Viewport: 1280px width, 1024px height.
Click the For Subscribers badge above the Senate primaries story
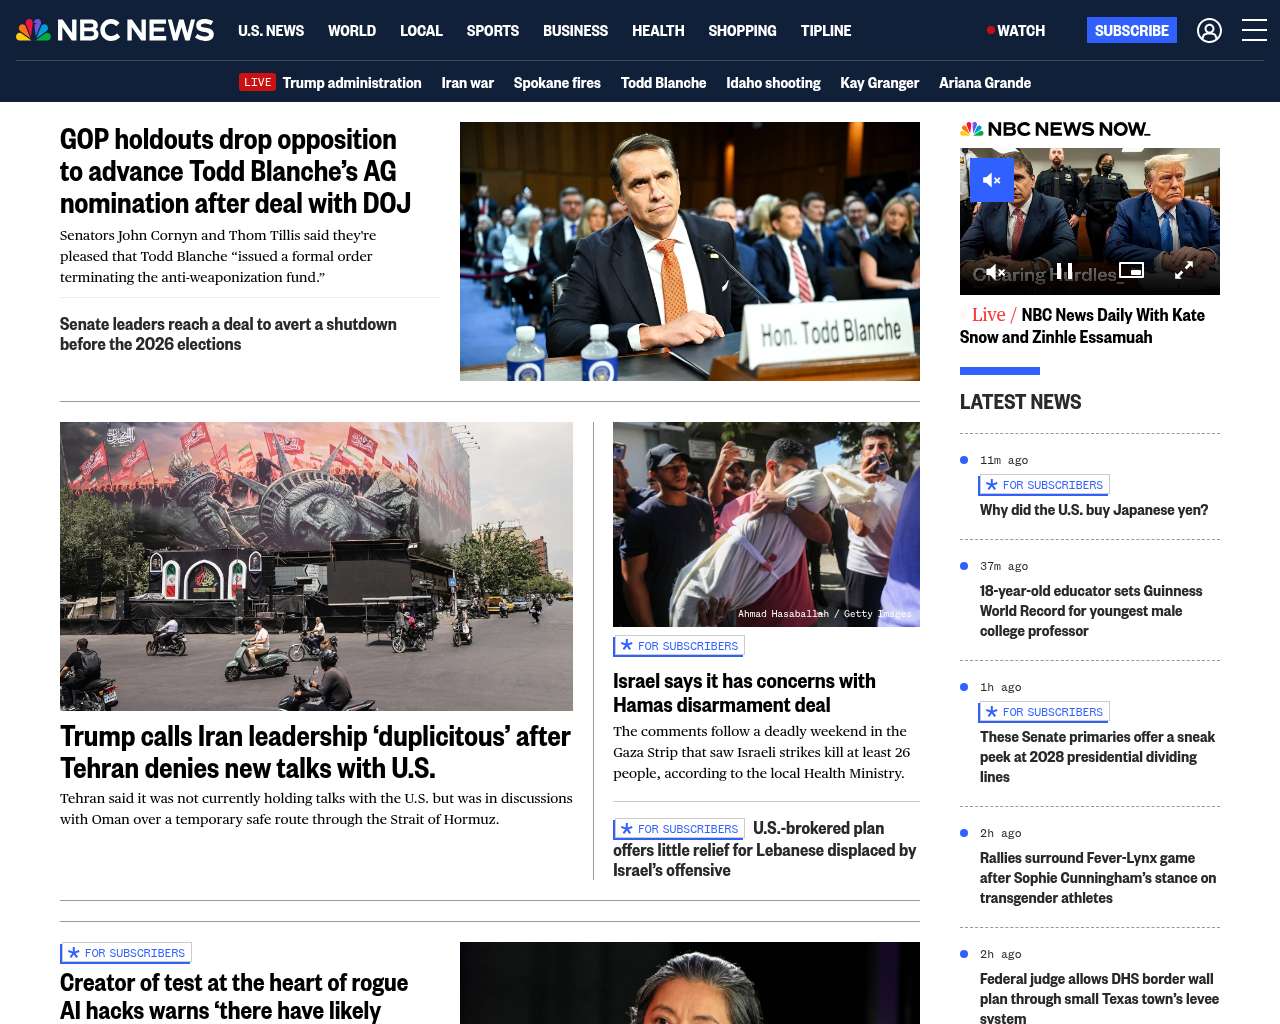click(x=1044, y=712)
